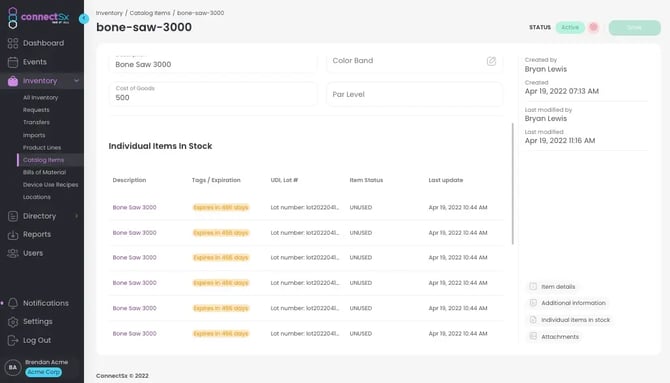Go to All Inventory submenu item
This screenshot has width=670, height=383.
click(41, 98)
